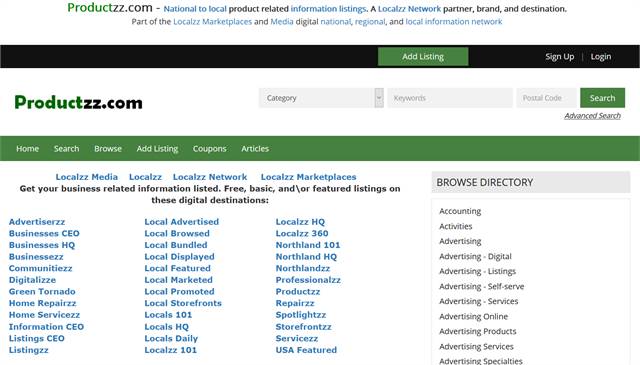Screen dimensions: 640x365
Task: Open the Information CEO link
Action: click(46, 327)
